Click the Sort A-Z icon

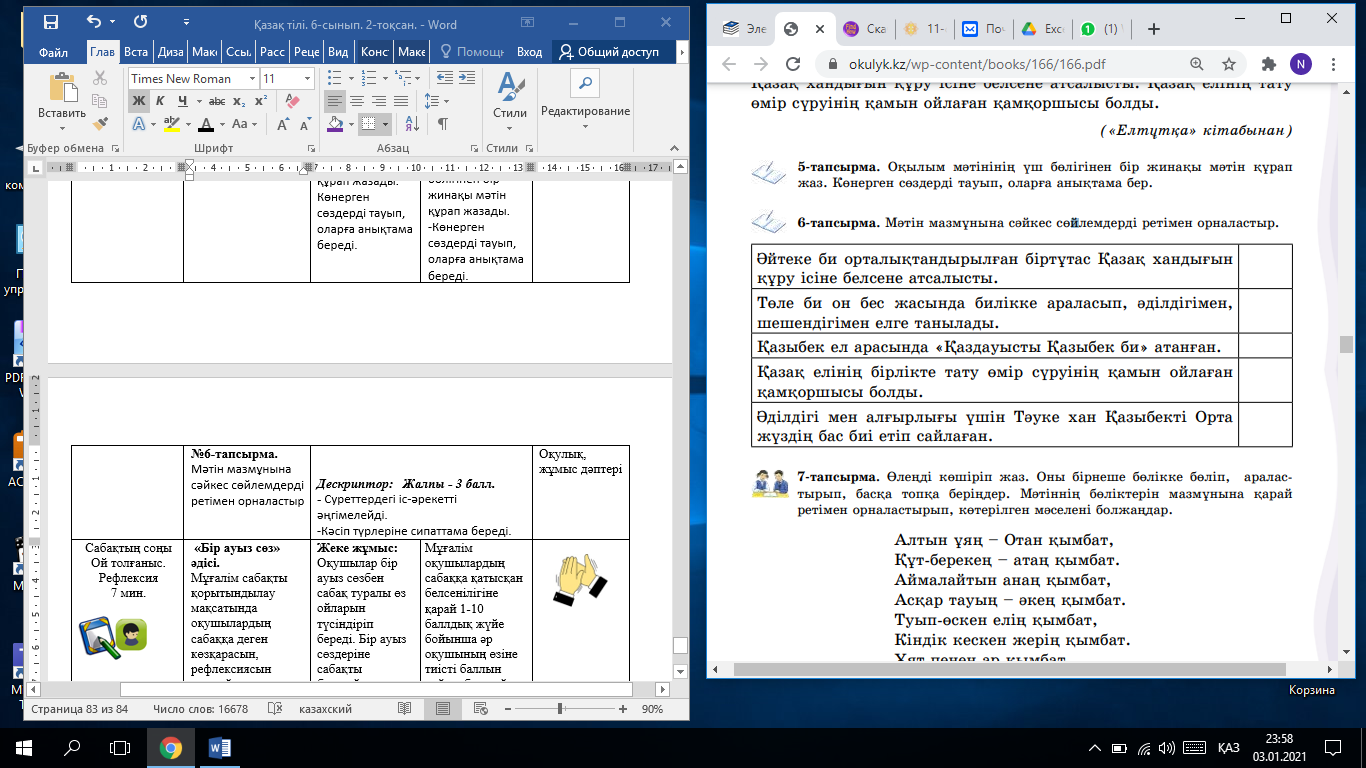pyautogui.click(x=412, y=124)
